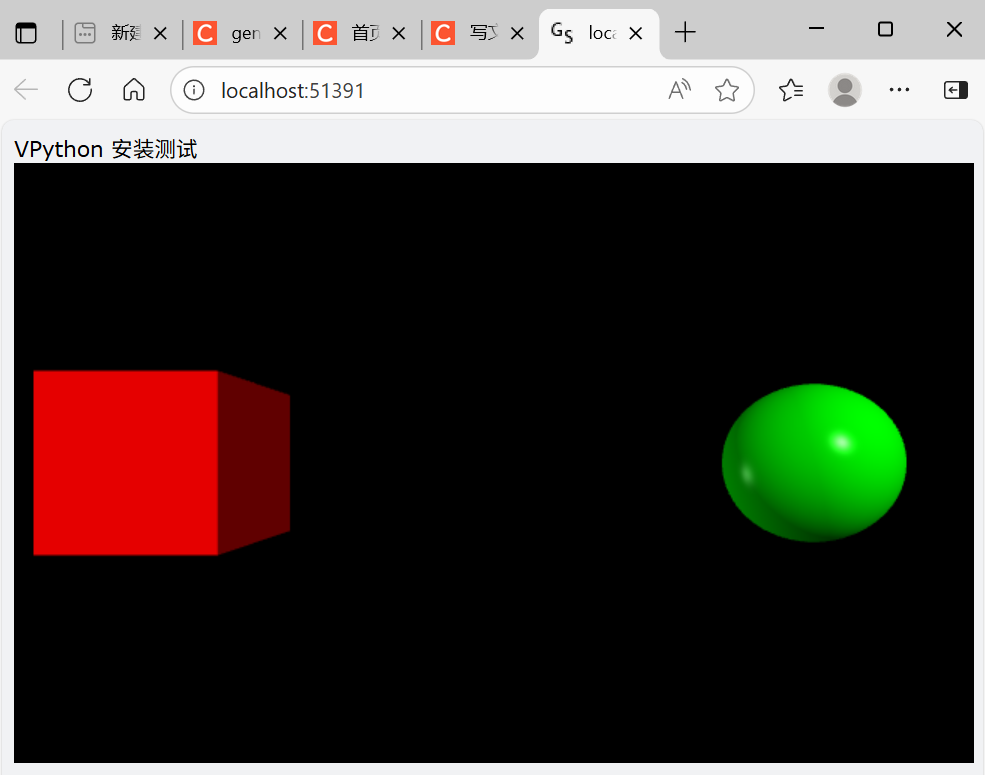985x775 pixels.
Task: Click the green sphere in the VPython canvas
Action: click(814, 462)
